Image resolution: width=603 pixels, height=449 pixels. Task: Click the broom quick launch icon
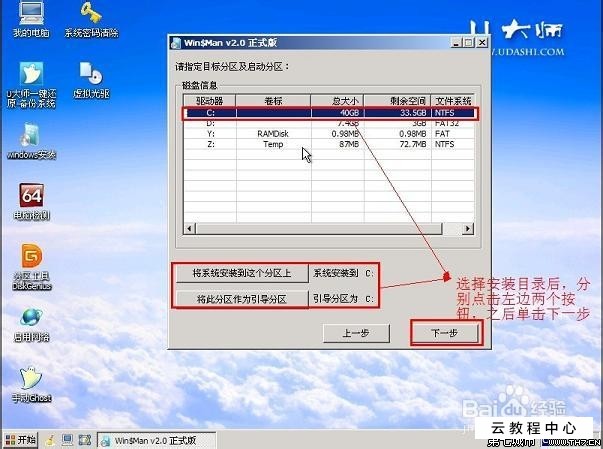point(50,440)
